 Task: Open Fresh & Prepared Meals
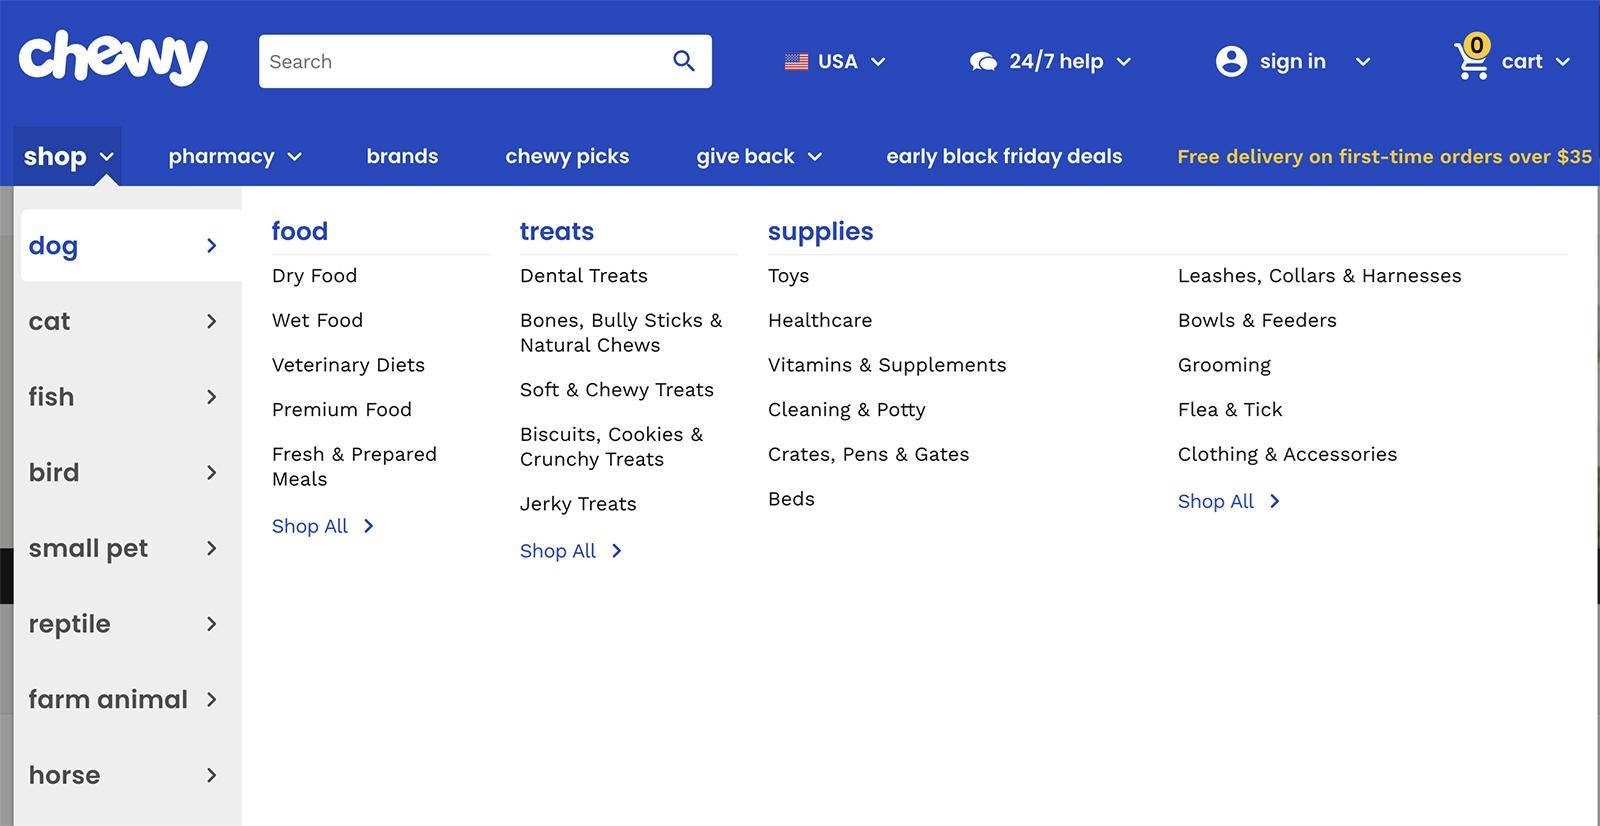pyautogui.click(x=354, y=466)
